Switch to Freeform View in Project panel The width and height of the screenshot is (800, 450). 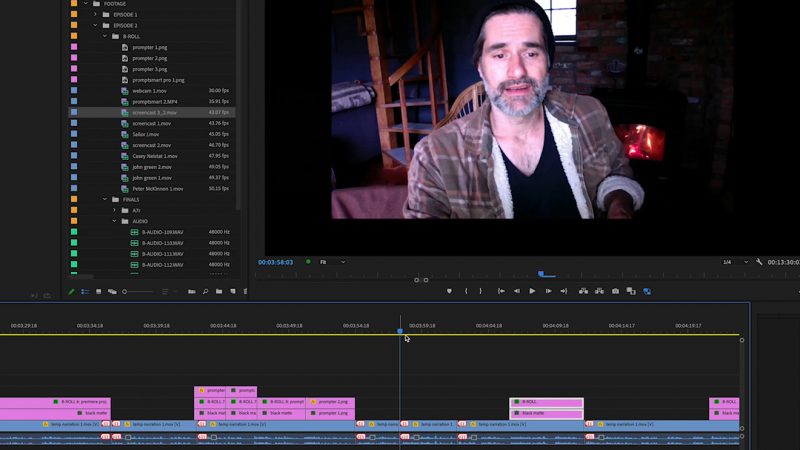coord(112,292)
